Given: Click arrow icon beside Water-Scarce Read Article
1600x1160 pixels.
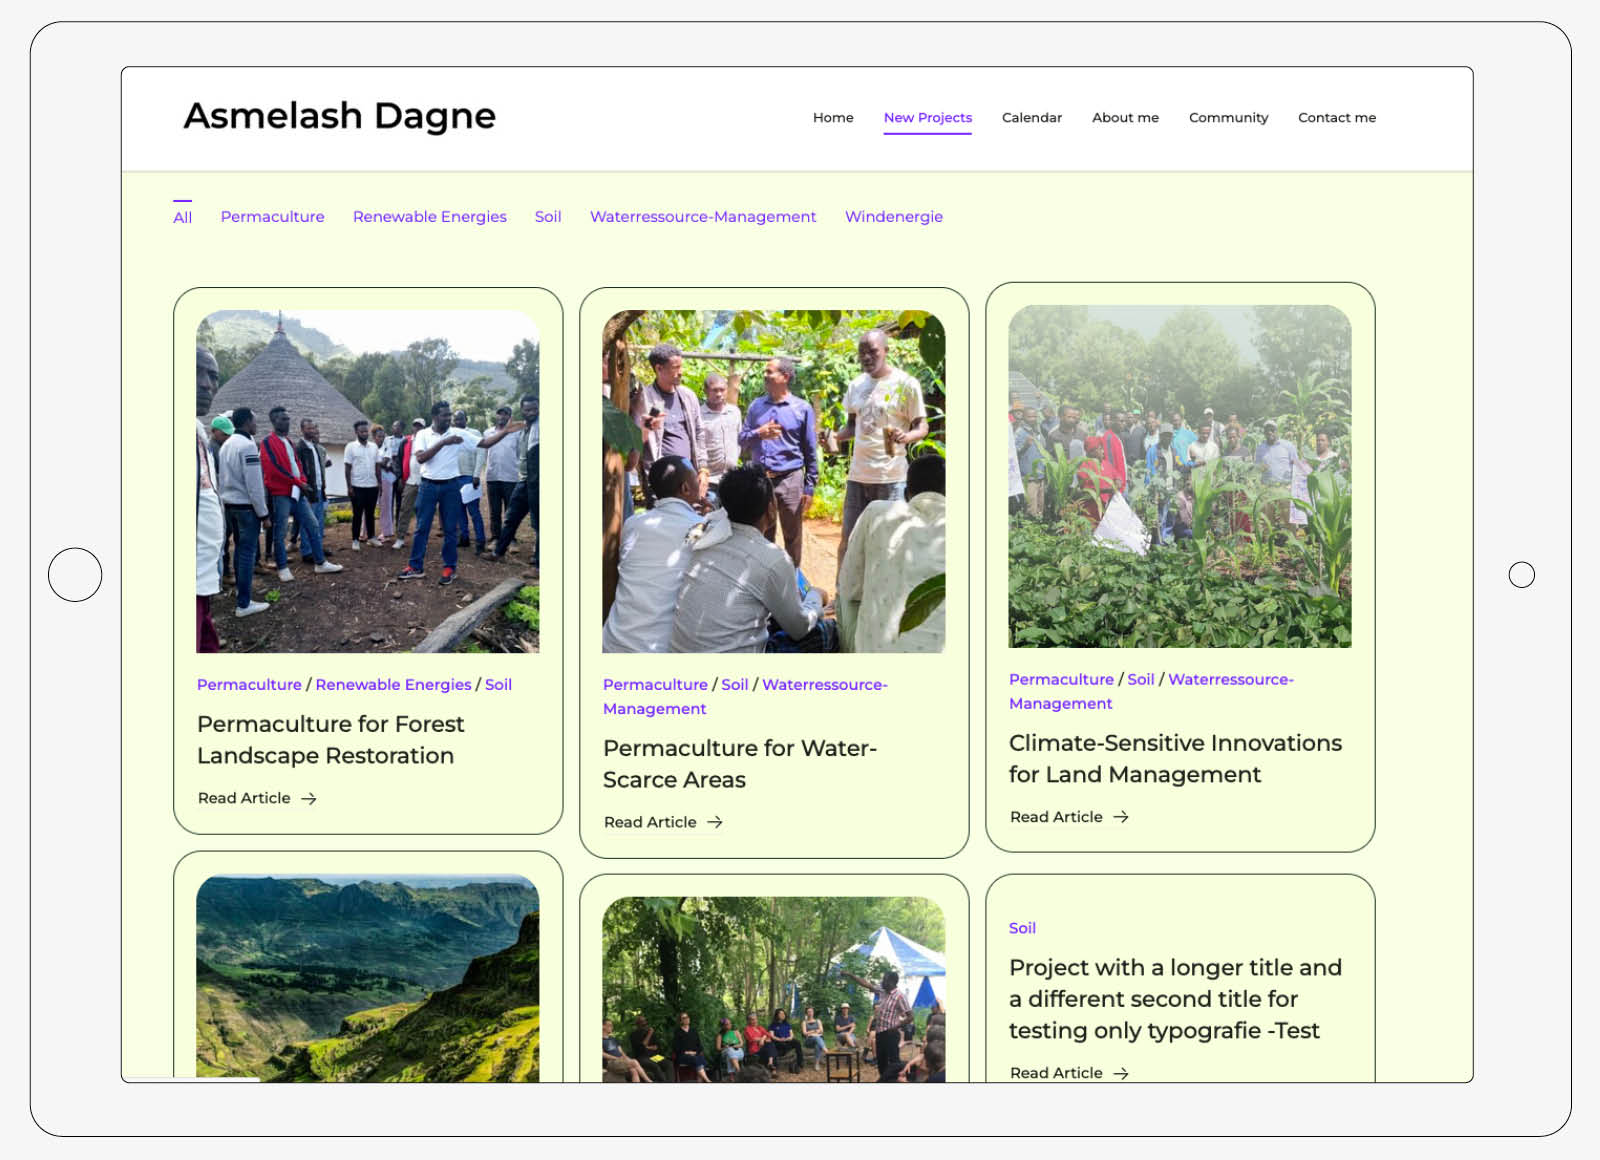Looking at the screenshot, I should point(715,822).
